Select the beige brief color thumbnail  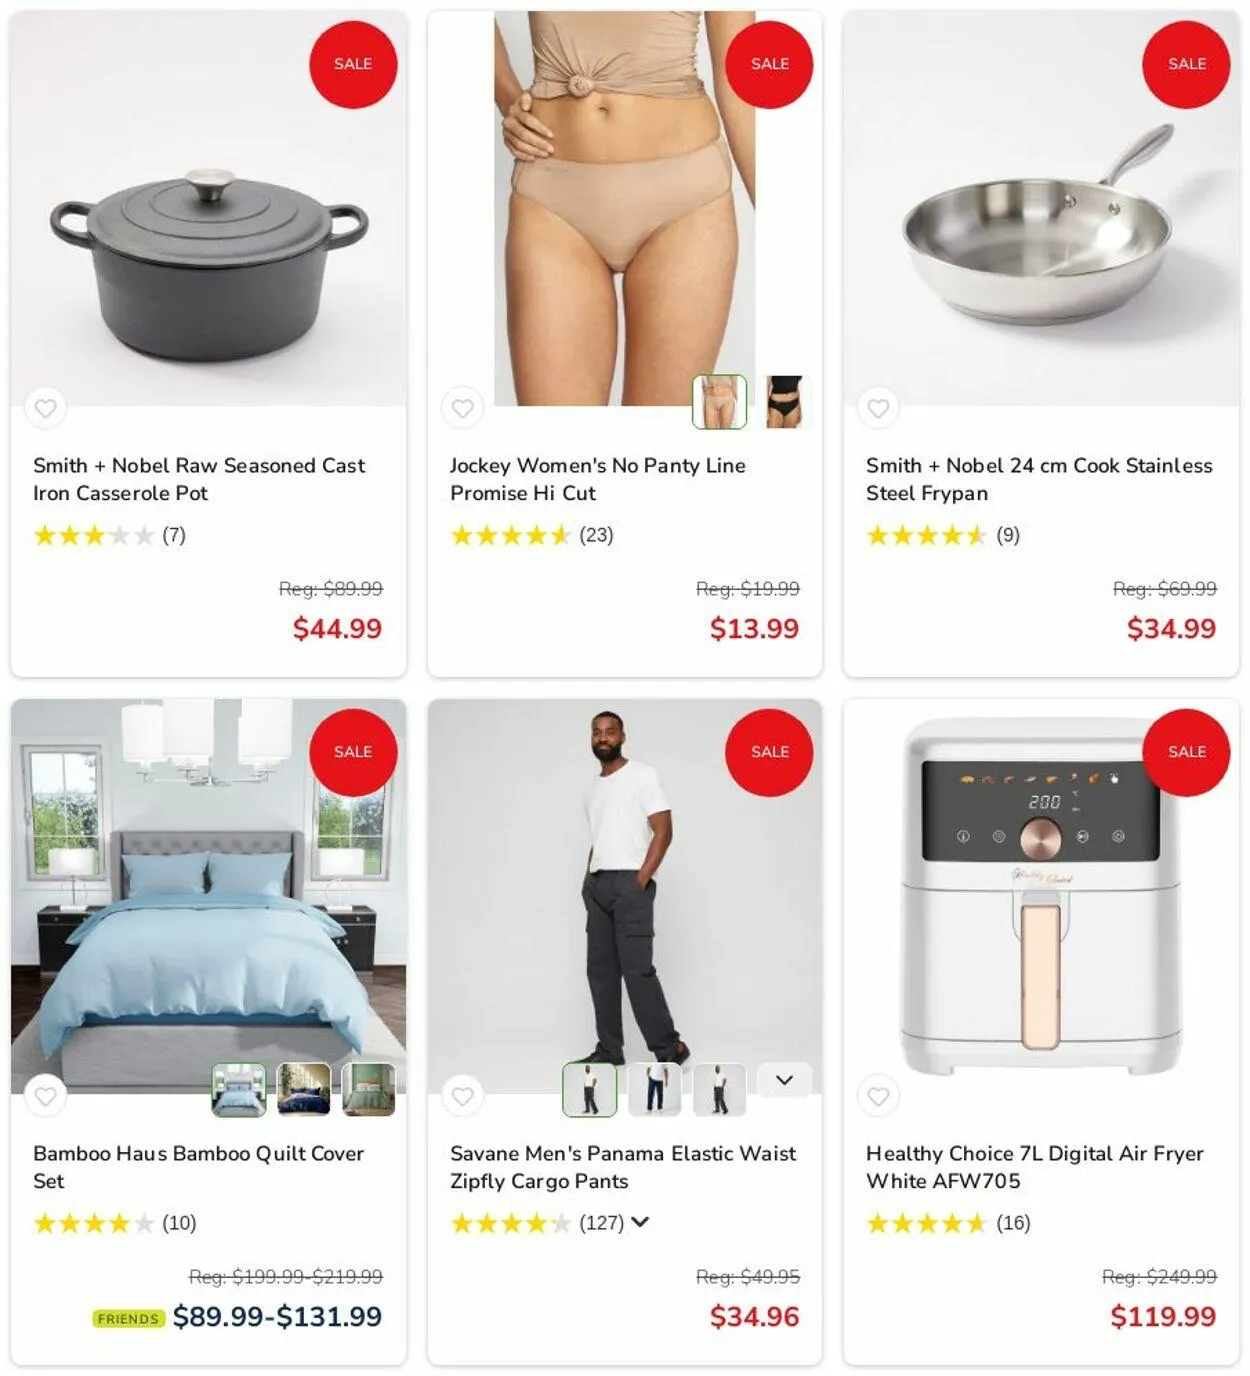tap(720, 402)
